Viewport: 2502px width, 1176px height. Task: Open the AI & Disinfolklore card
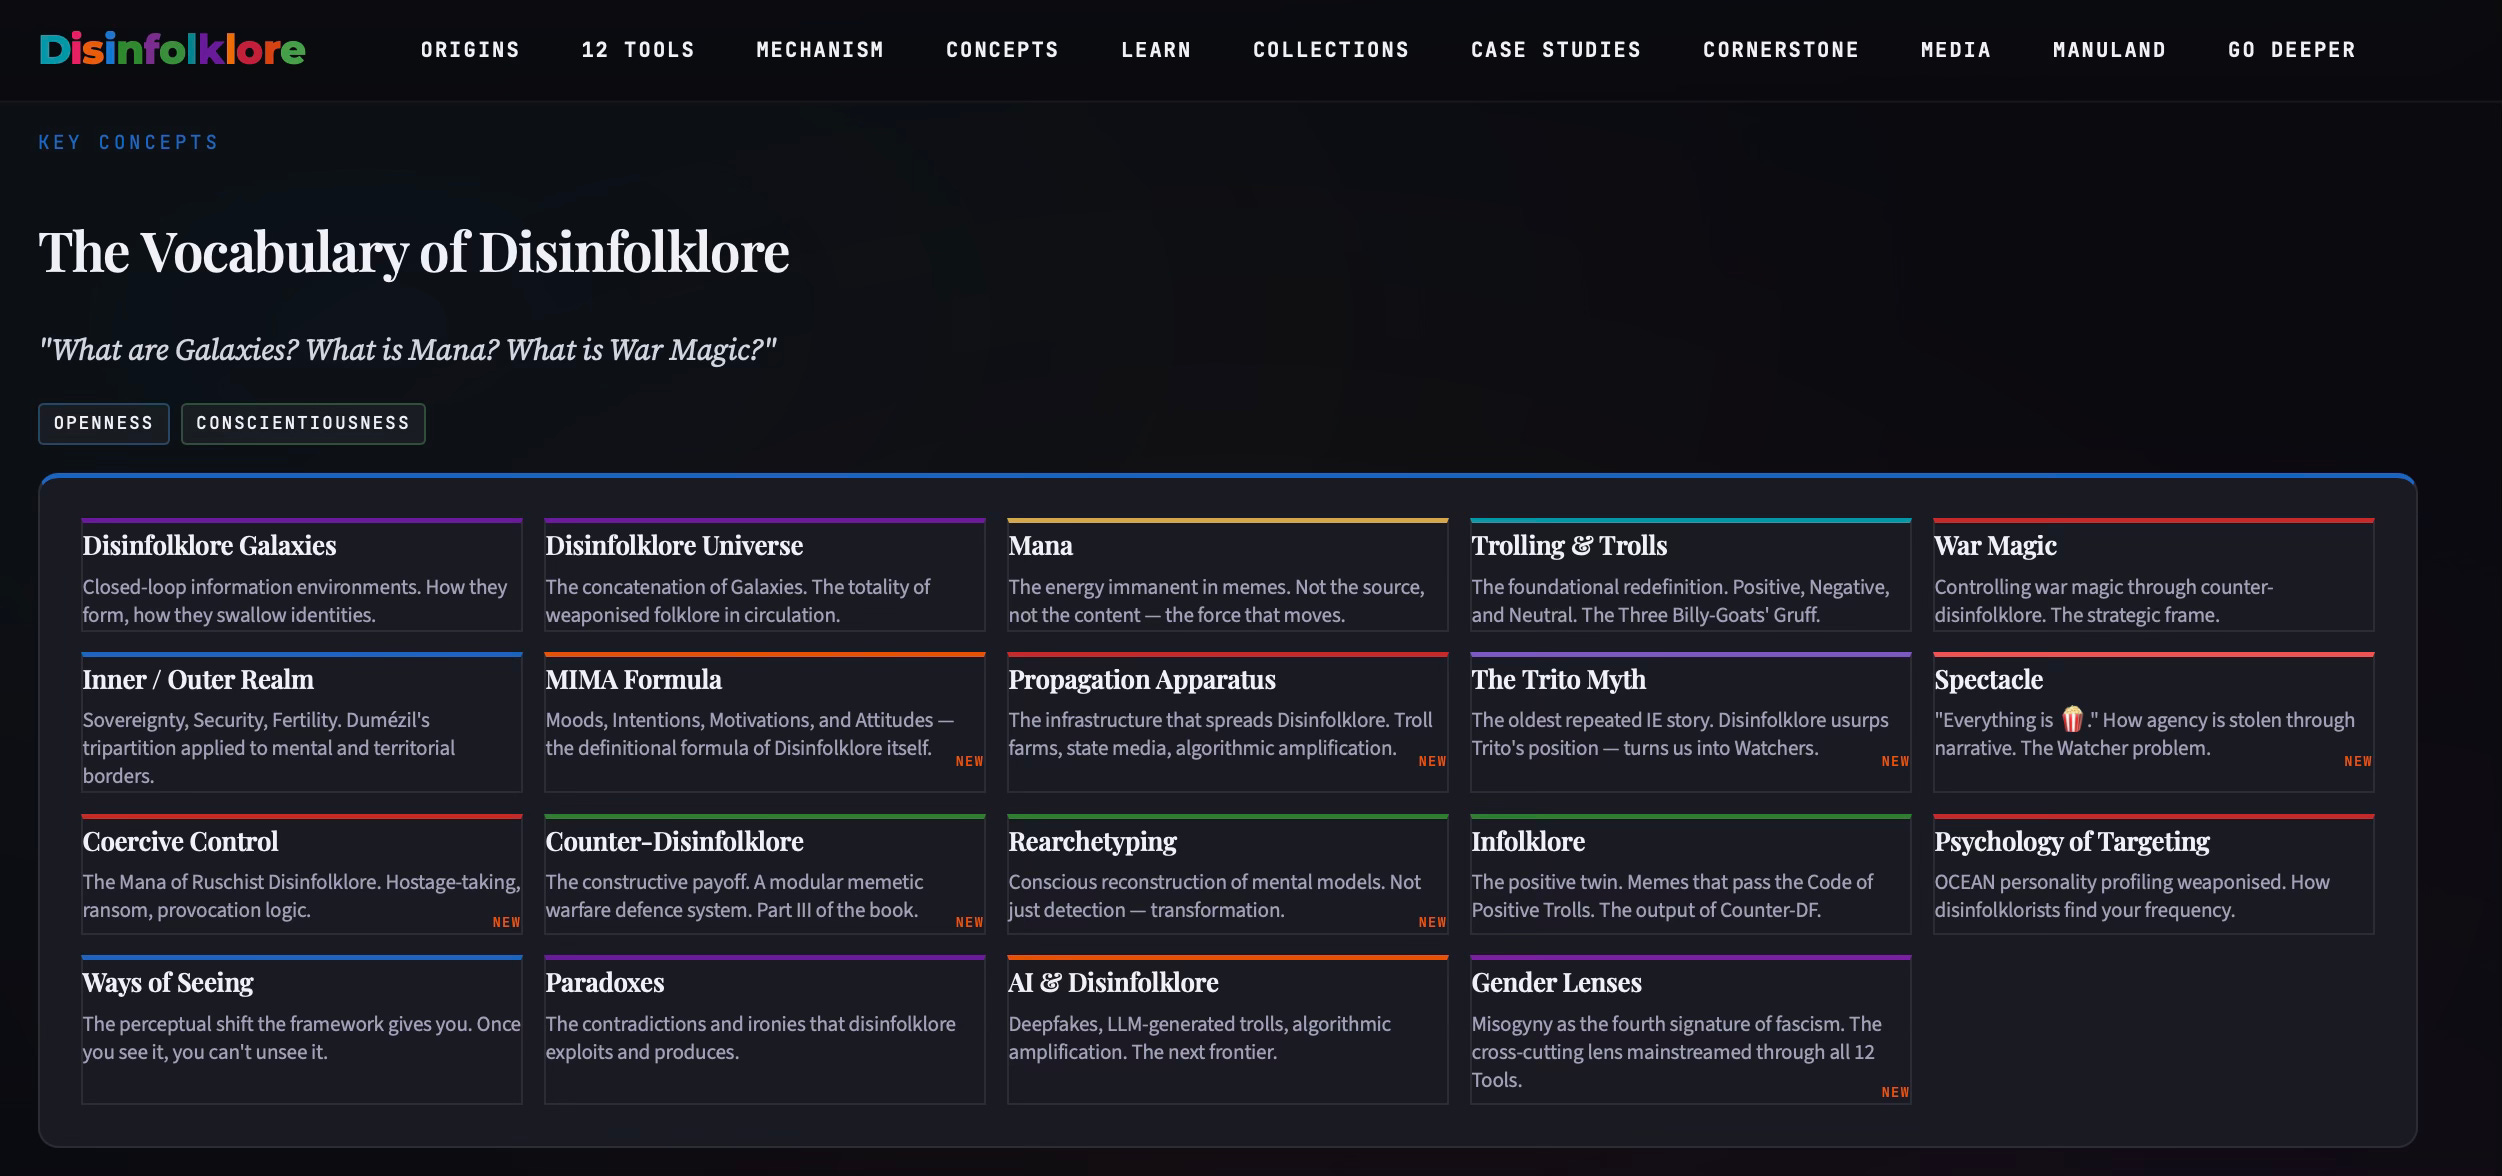click(x=1227, y=1028)
